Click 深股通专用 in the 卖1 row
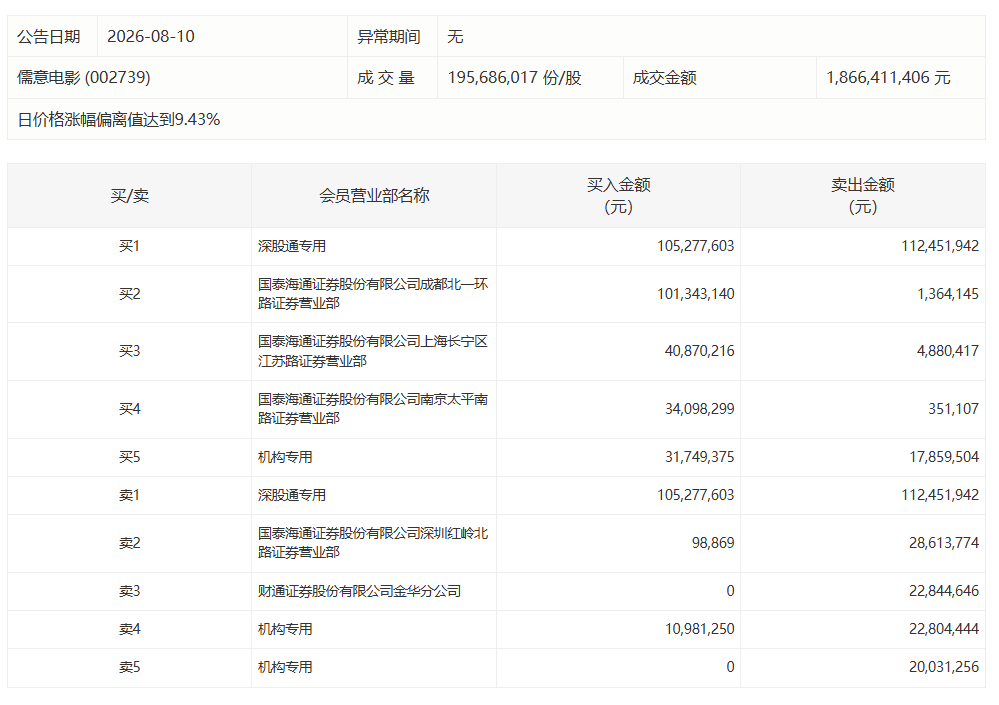 click(292, 495)
